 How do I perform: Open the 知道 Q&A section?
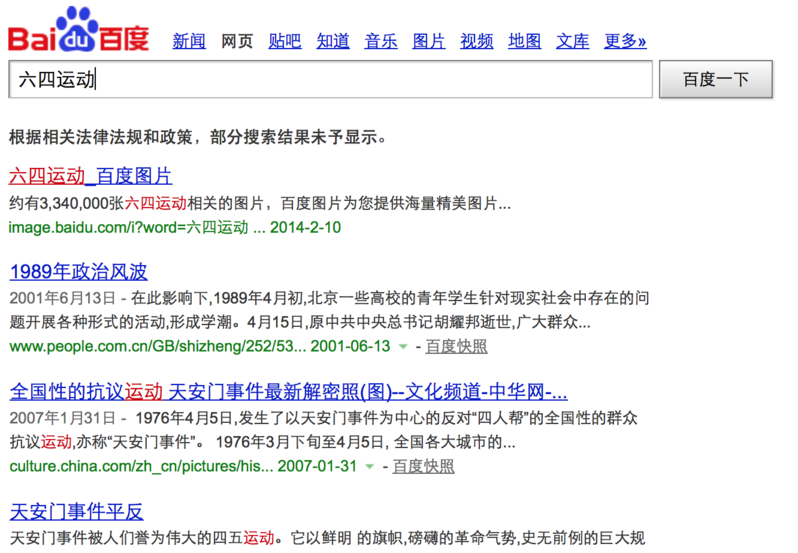click(333, 41)
